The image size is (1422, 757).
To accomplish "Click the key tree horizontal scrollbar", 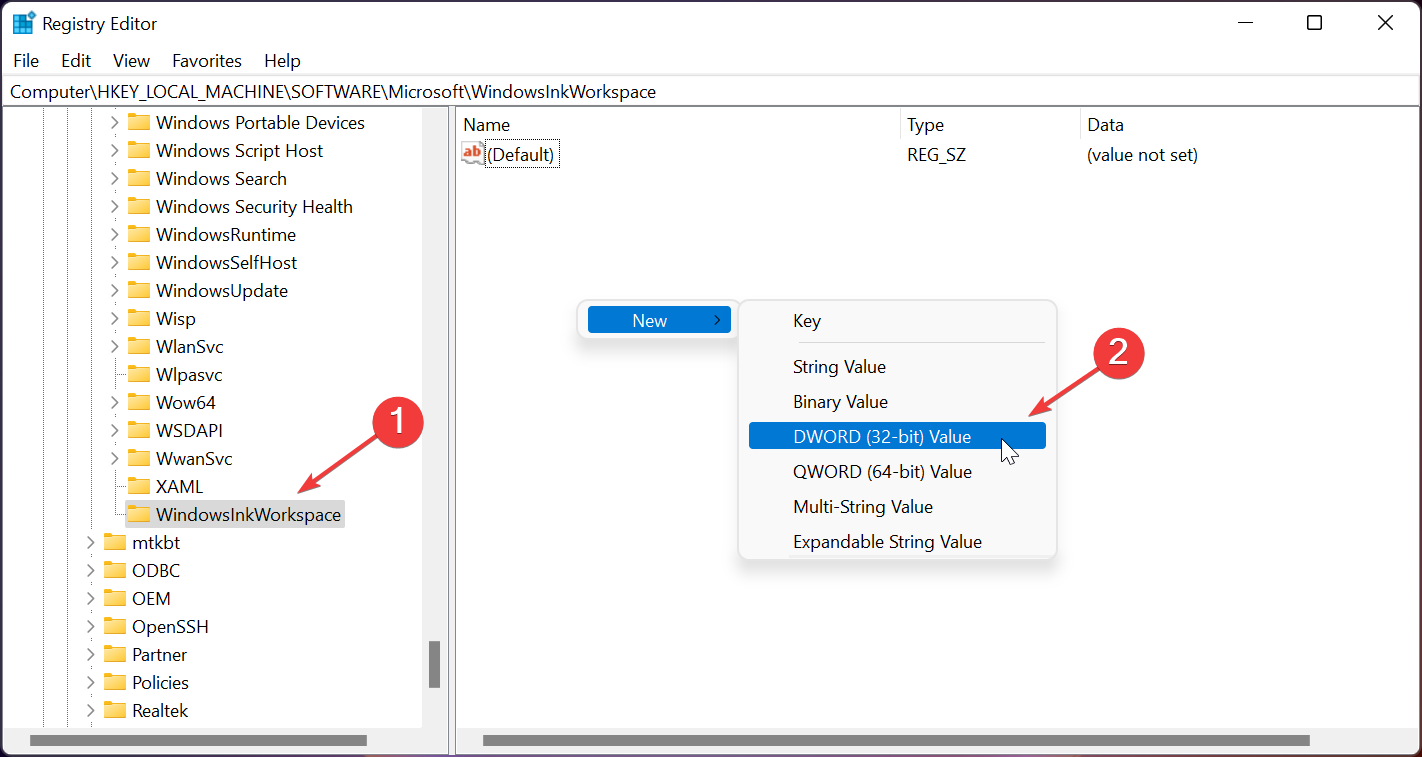I will (199, 741).
